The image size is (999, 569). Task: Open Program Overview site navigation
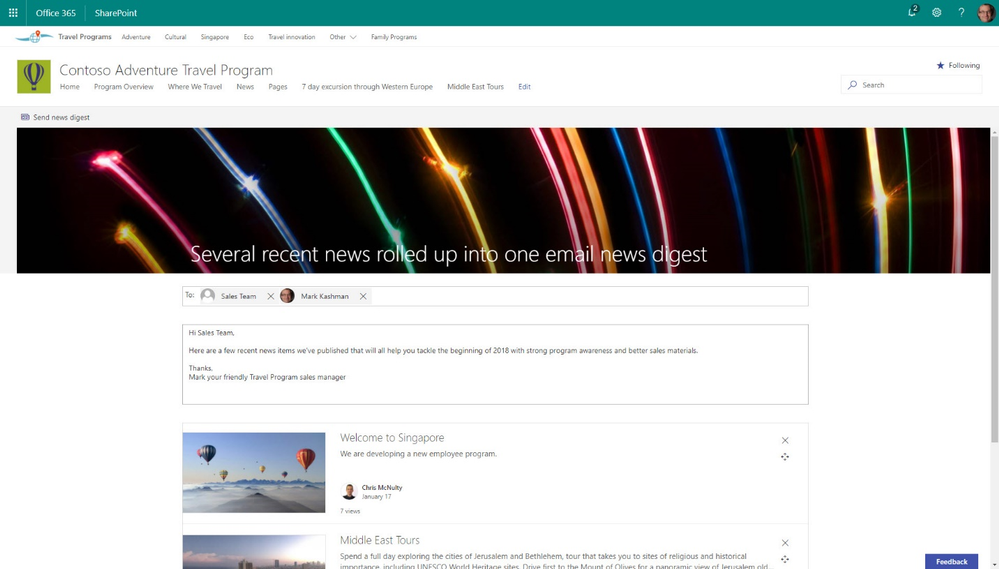tap(124, 87)
